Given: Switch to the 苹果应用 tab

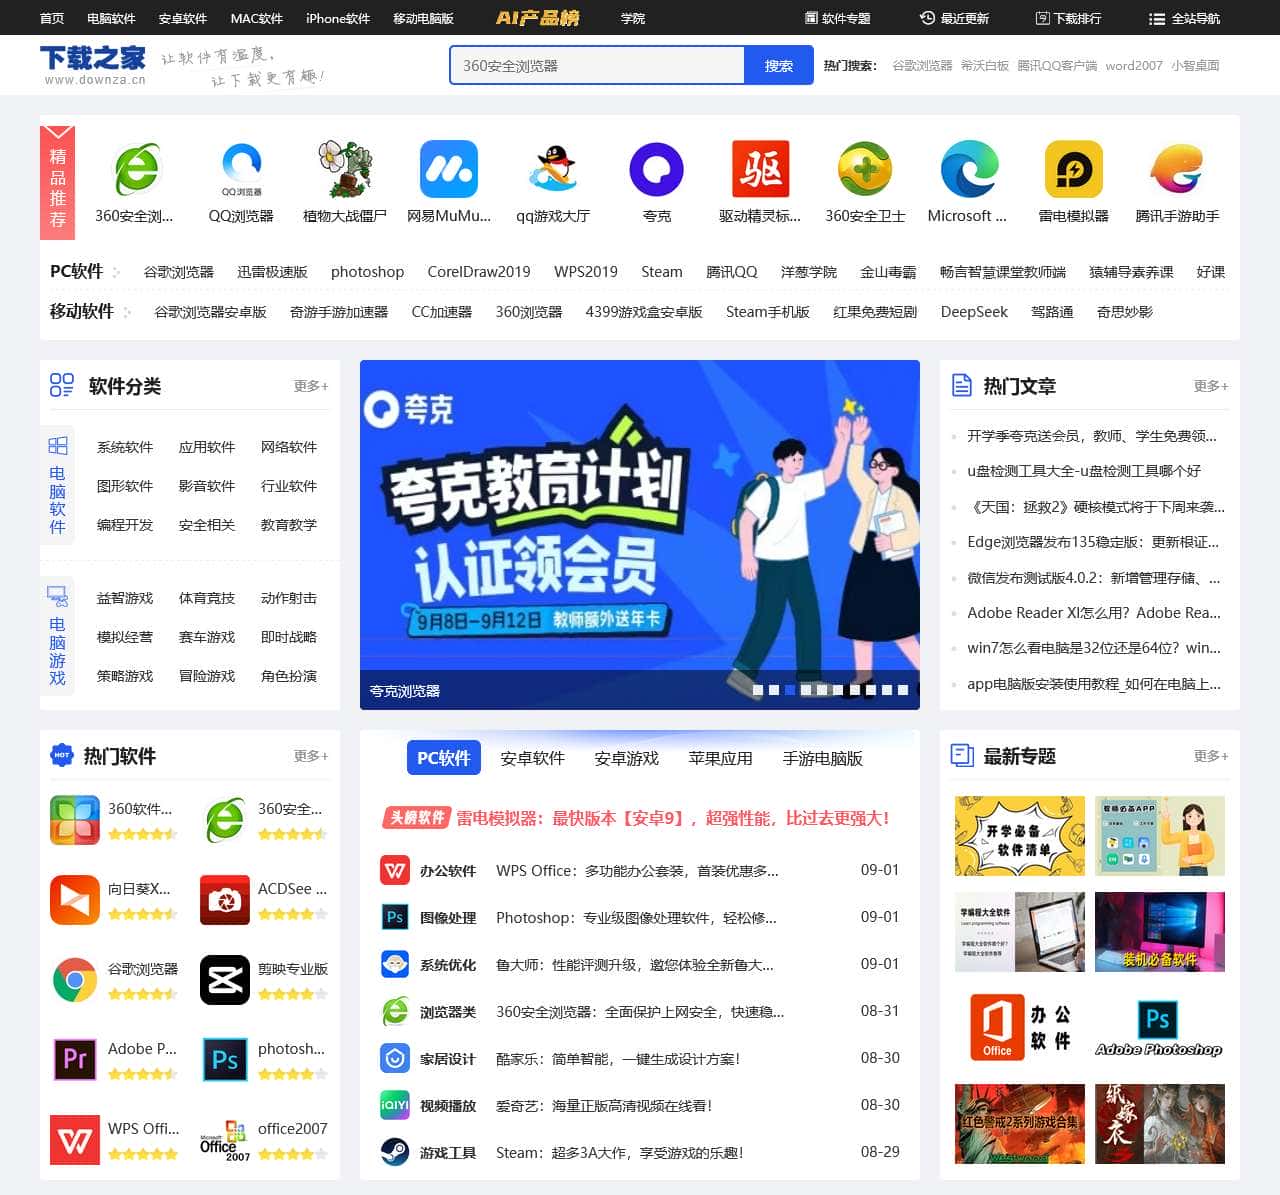Looking at the screenshot, I should point(720,758).
